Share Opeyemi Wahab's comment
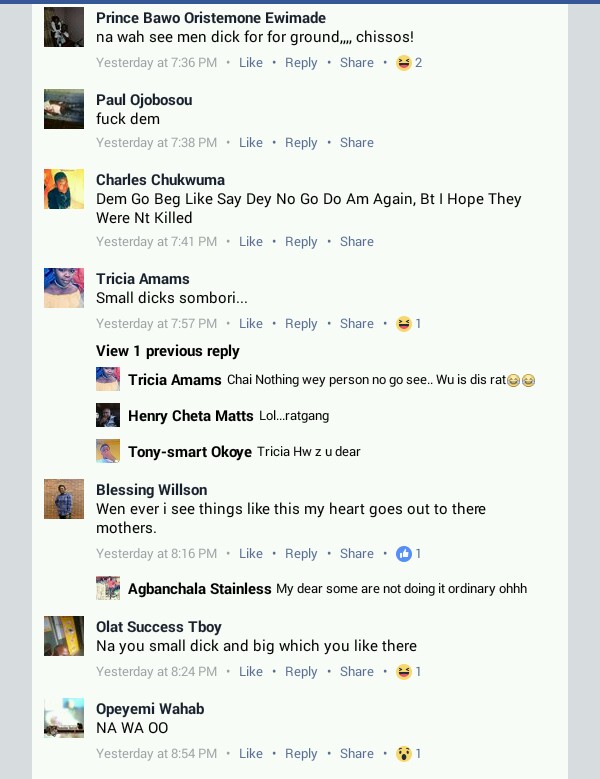Screen dimensions: 600x779 (357, 754)
